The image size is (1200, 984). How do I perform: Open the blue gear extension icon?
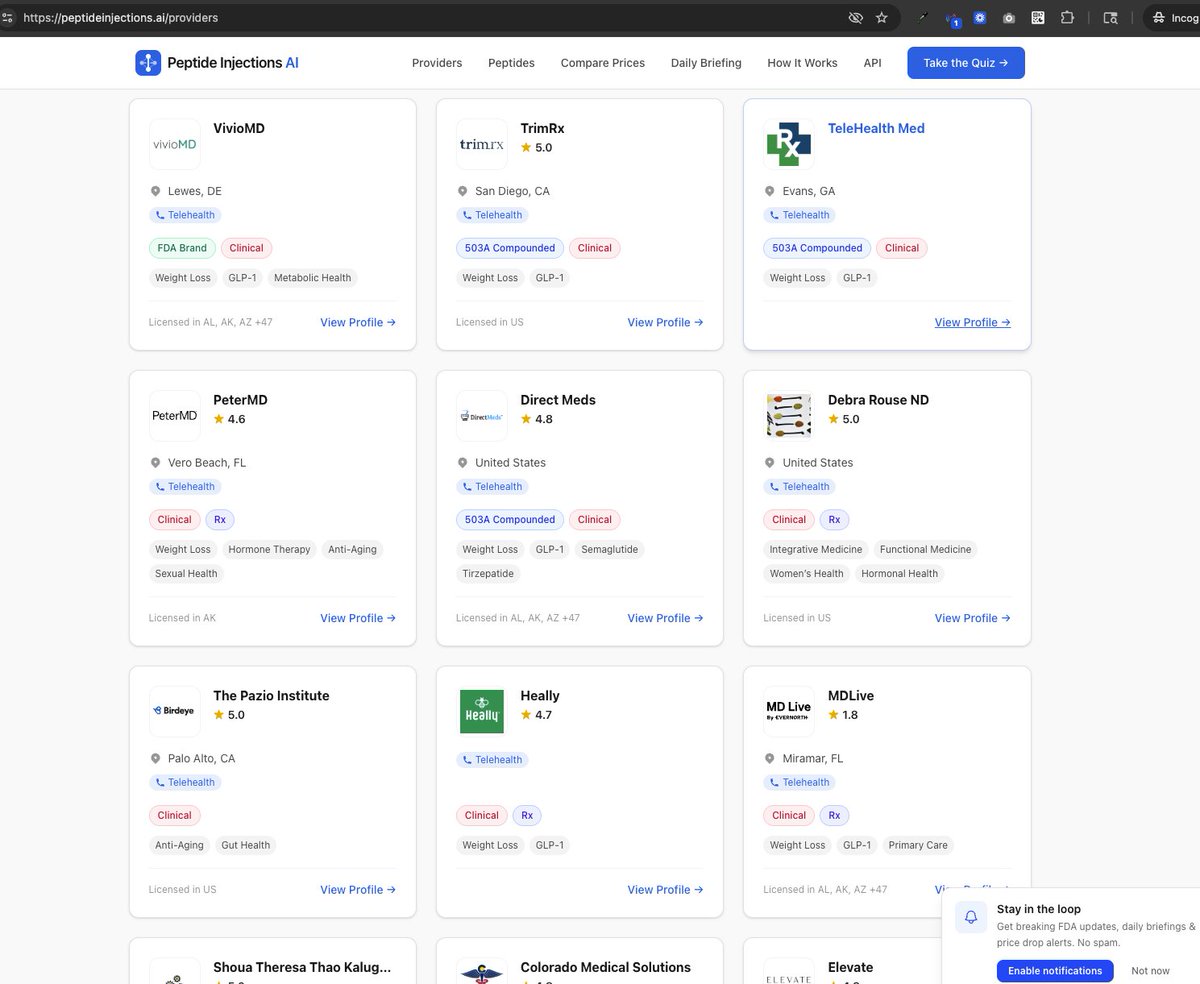(980, 18)
